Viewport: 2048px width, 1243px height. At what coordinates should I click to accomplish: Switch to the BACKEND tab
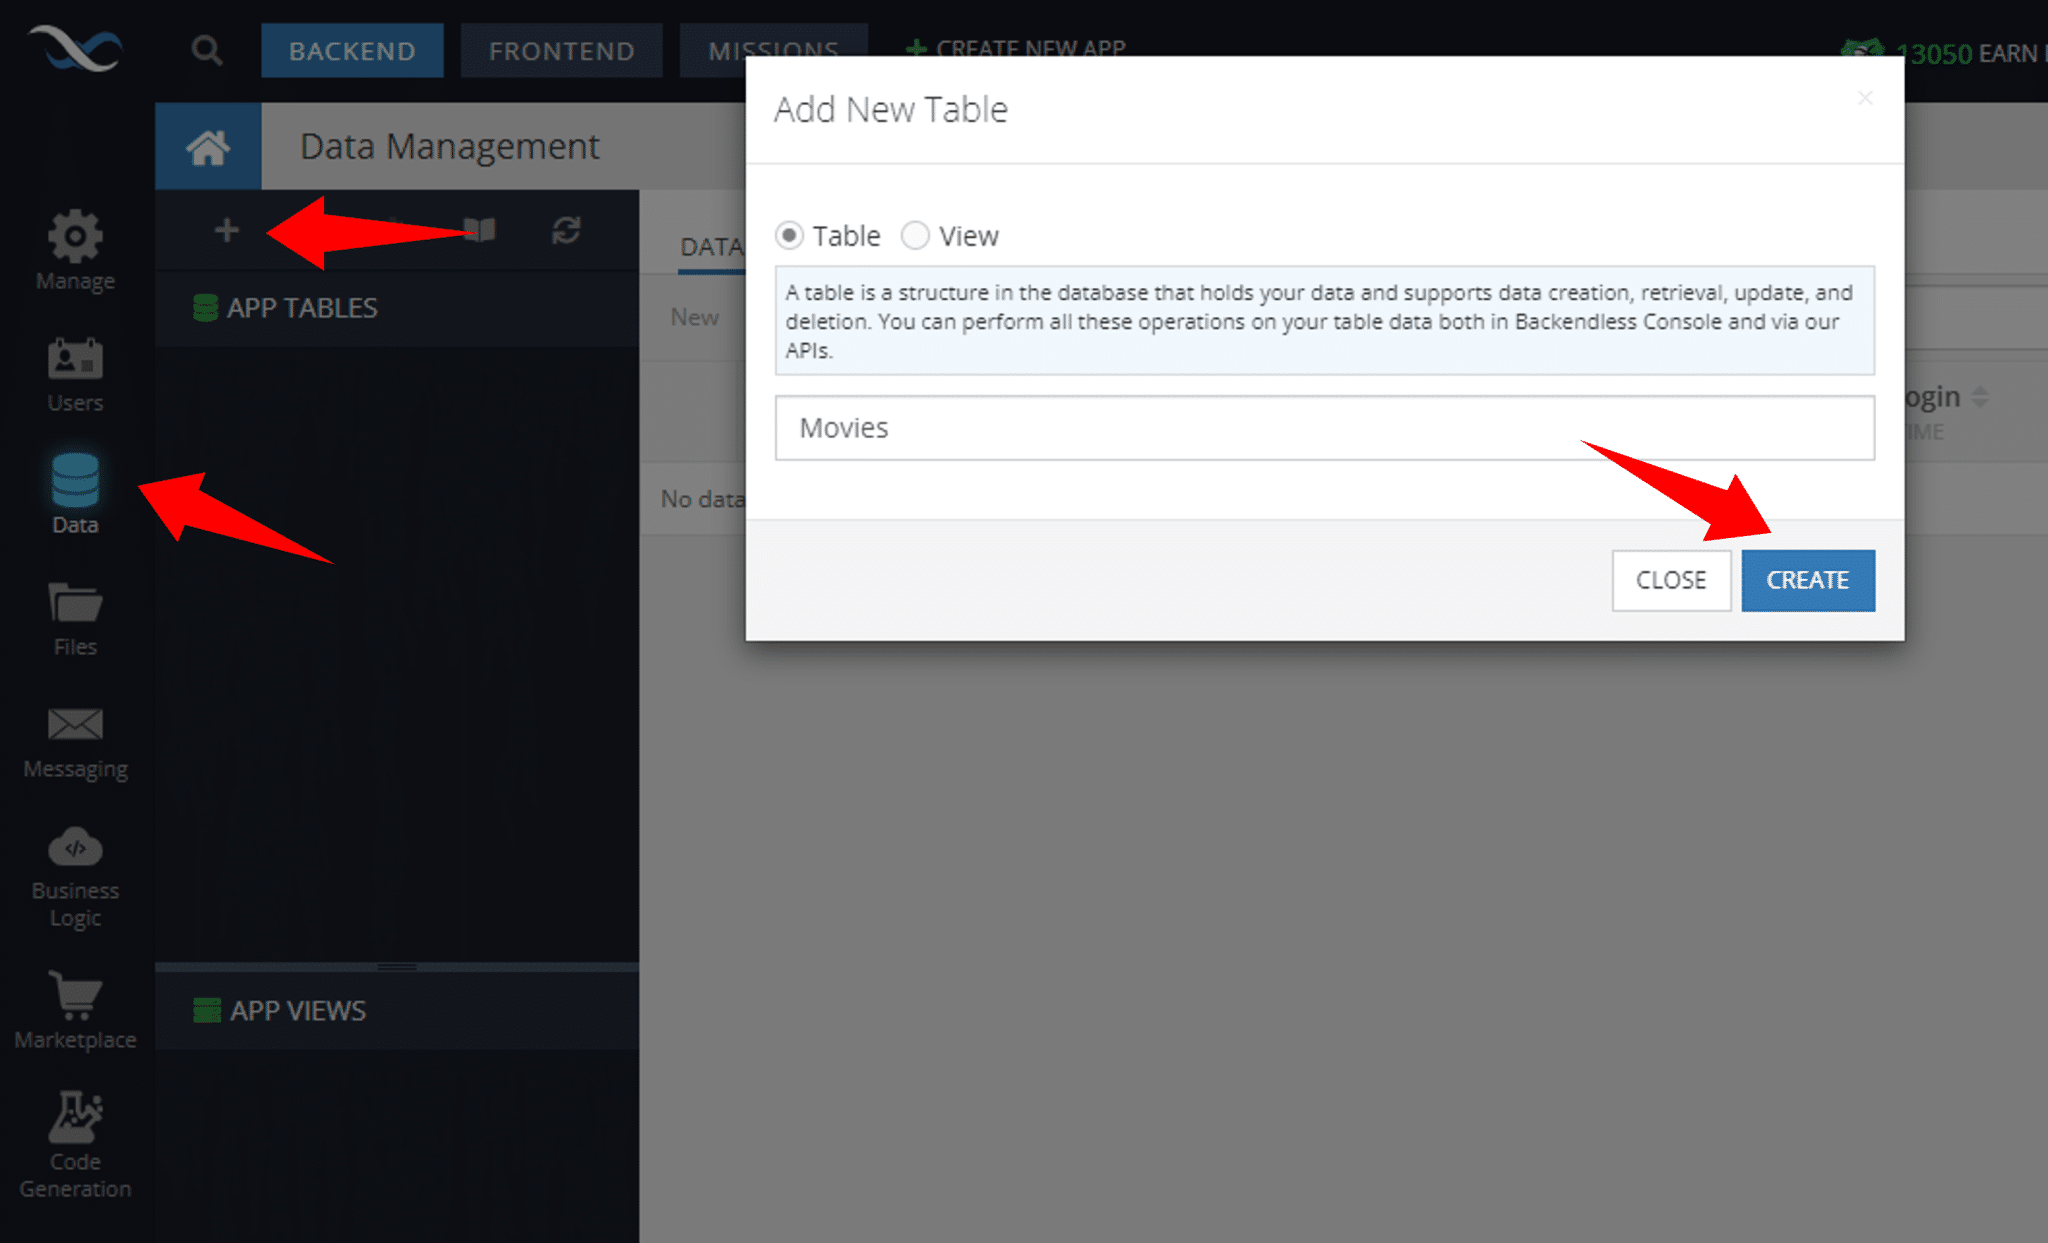352,51
